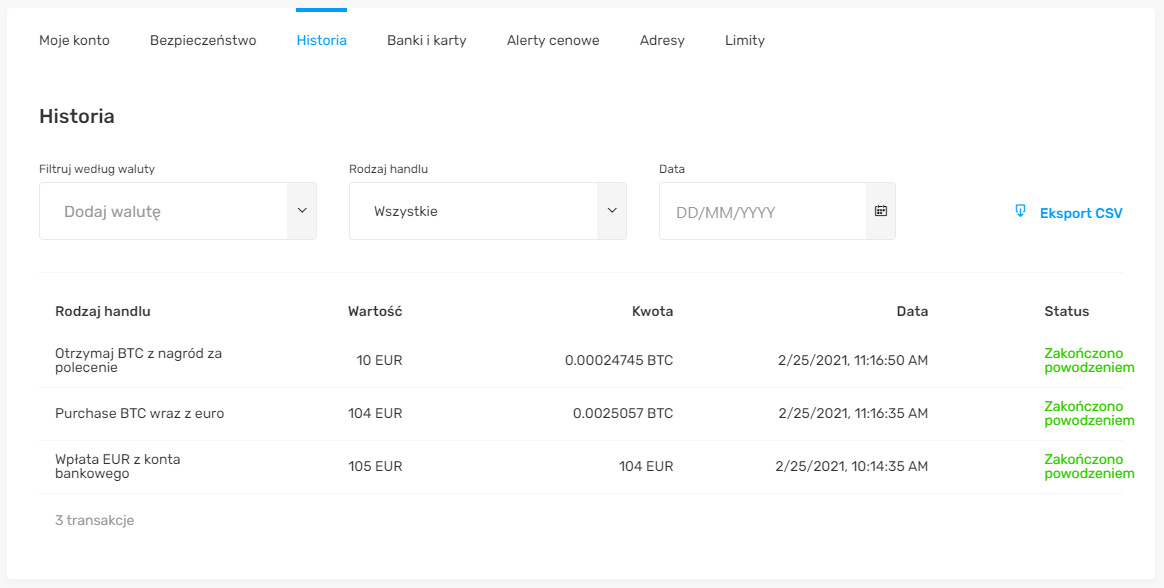Go to the Banki i karty tab

427,40
